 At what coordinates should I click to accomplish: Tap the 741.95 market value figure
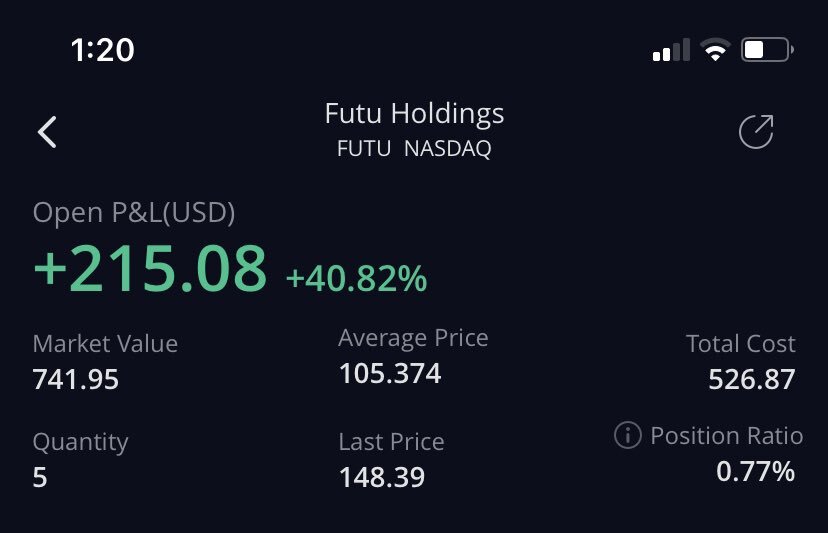(x=76, y=379)
